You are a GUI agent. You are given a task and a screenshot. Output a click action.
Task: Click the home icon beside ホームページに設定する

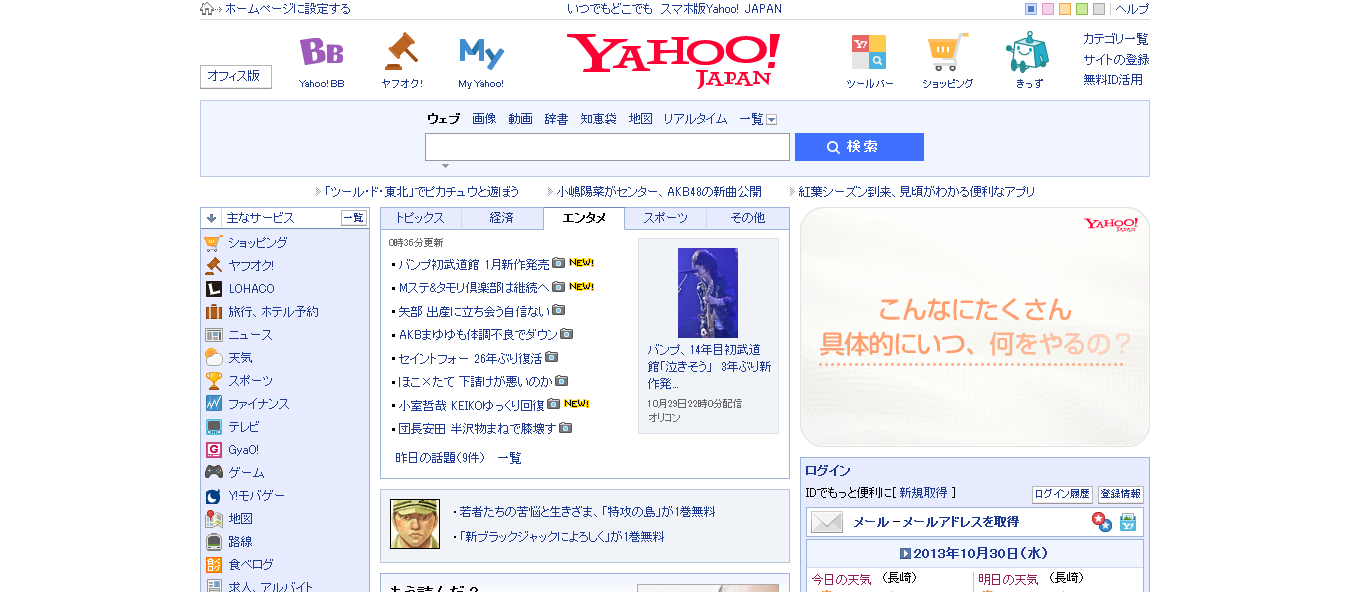[x=207, y=9]
